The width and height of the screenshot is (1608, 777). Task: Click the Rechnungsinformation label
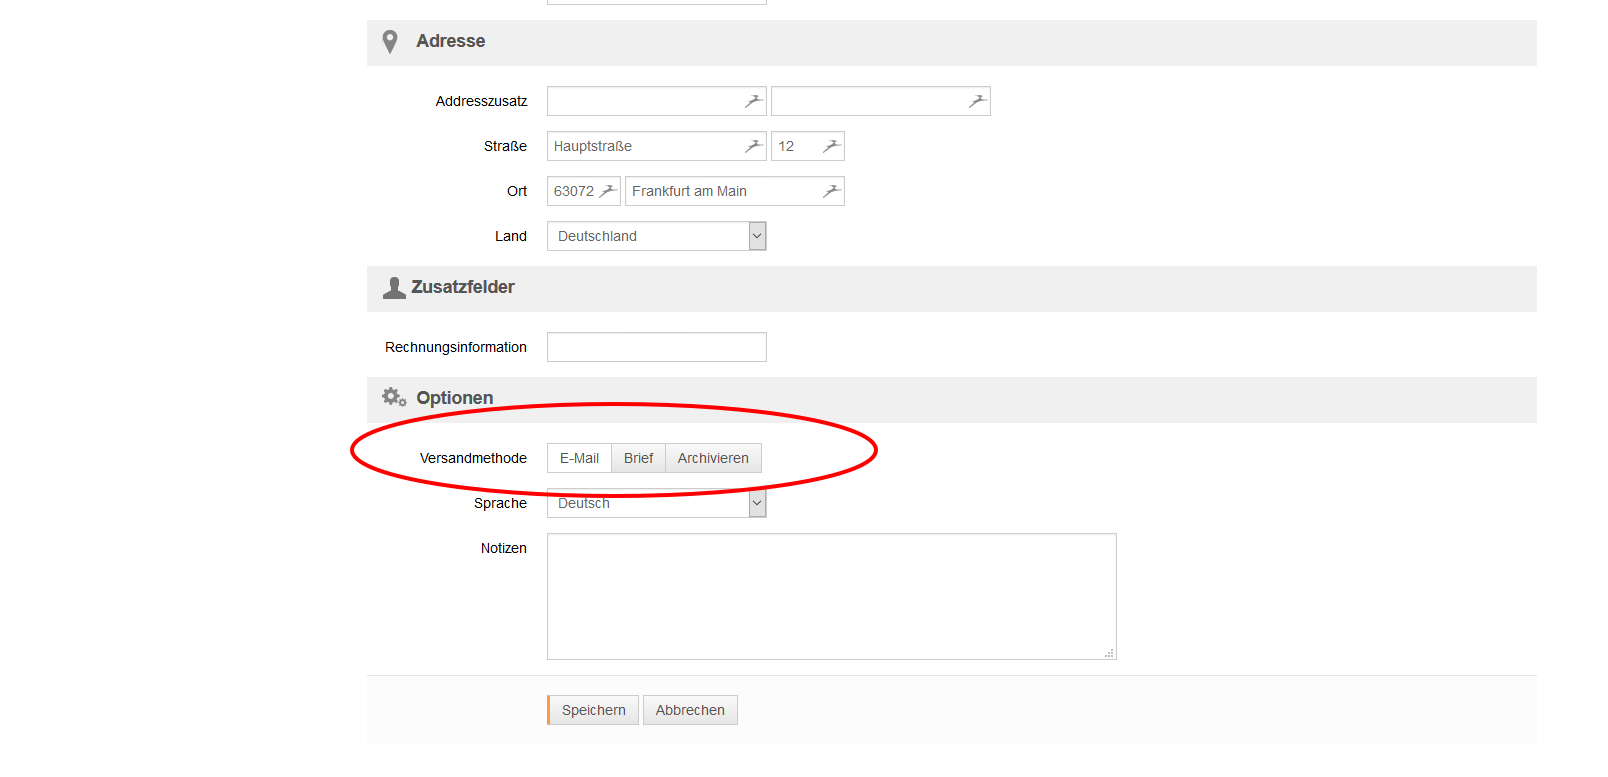pos(456,347)
